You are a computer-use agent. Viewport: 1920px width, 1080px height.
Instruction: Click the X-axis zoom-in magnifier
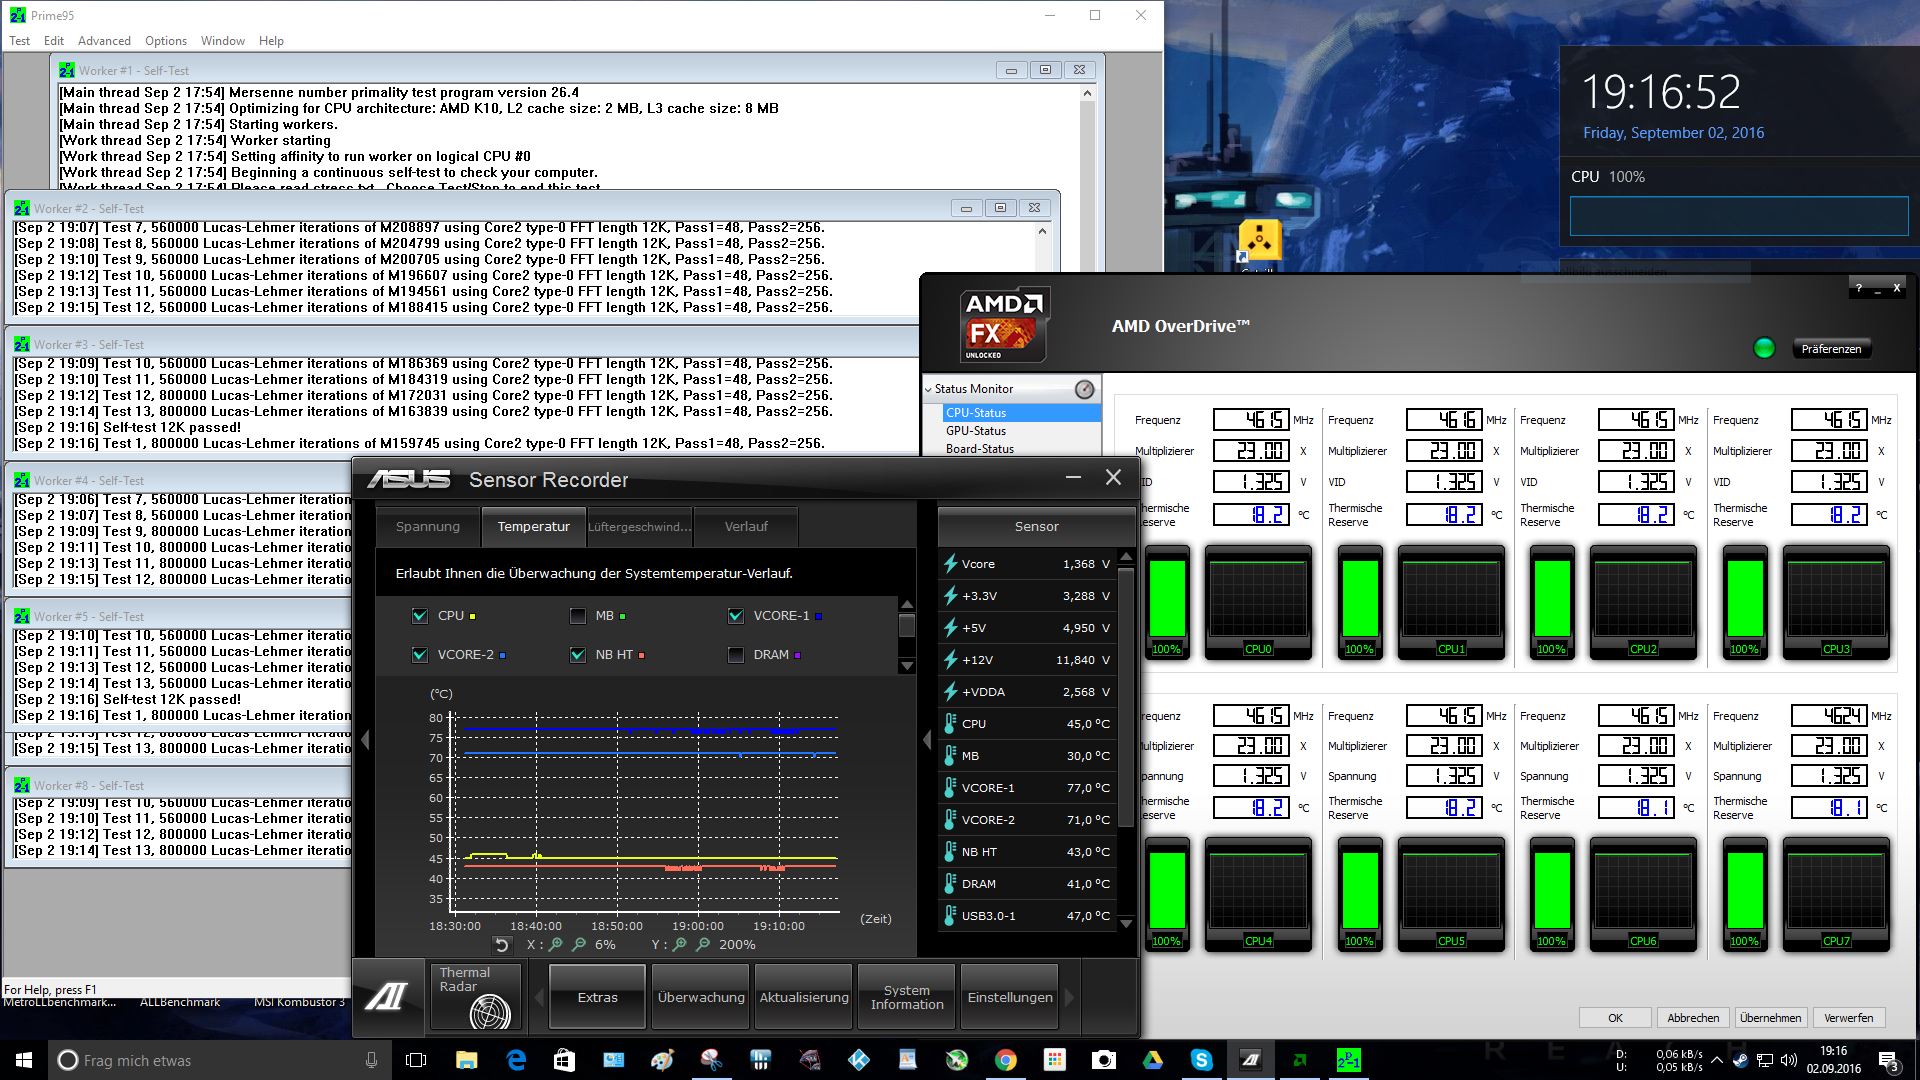(x=556, y=945)
